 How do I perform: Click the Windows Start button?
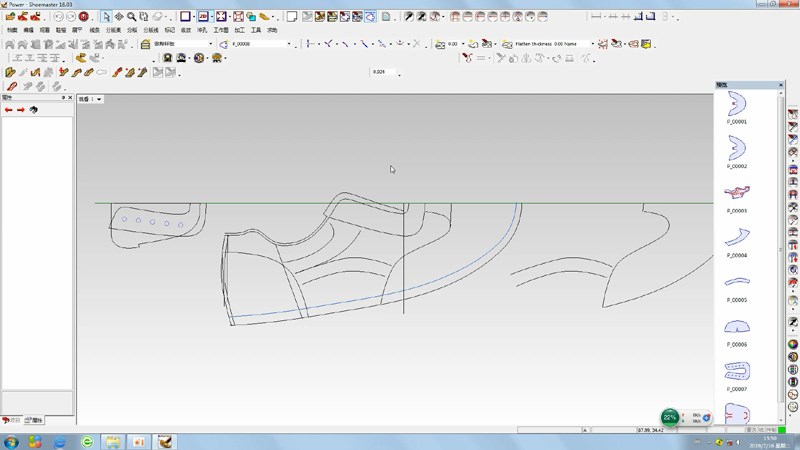pyautogui.click(x=10, y=441)
